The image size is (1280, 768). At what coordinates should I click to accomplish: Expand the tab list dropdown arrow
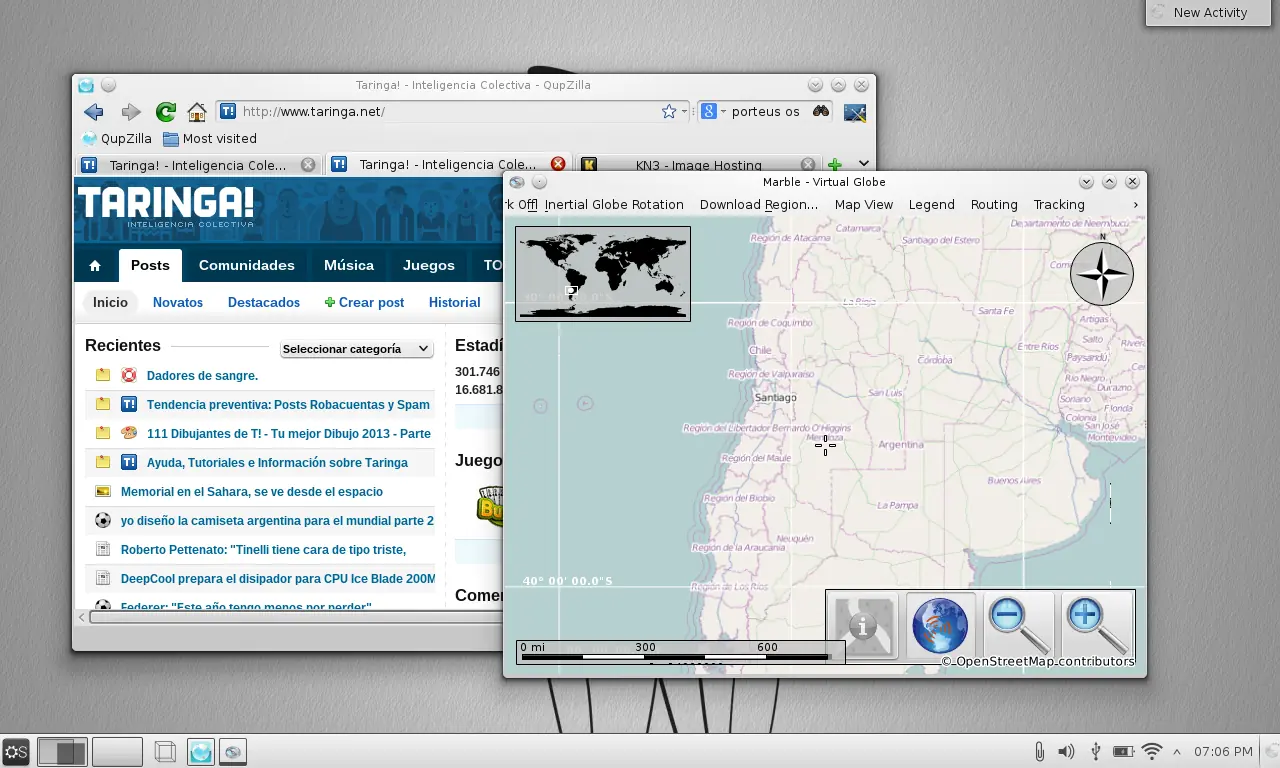tap(864, 164)
